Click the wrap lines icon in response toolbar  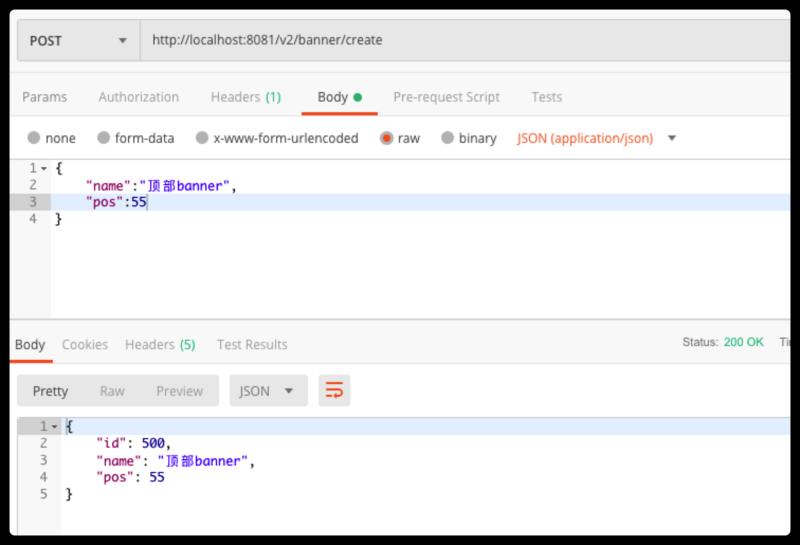pyautogui.click(x=334, y=391)
